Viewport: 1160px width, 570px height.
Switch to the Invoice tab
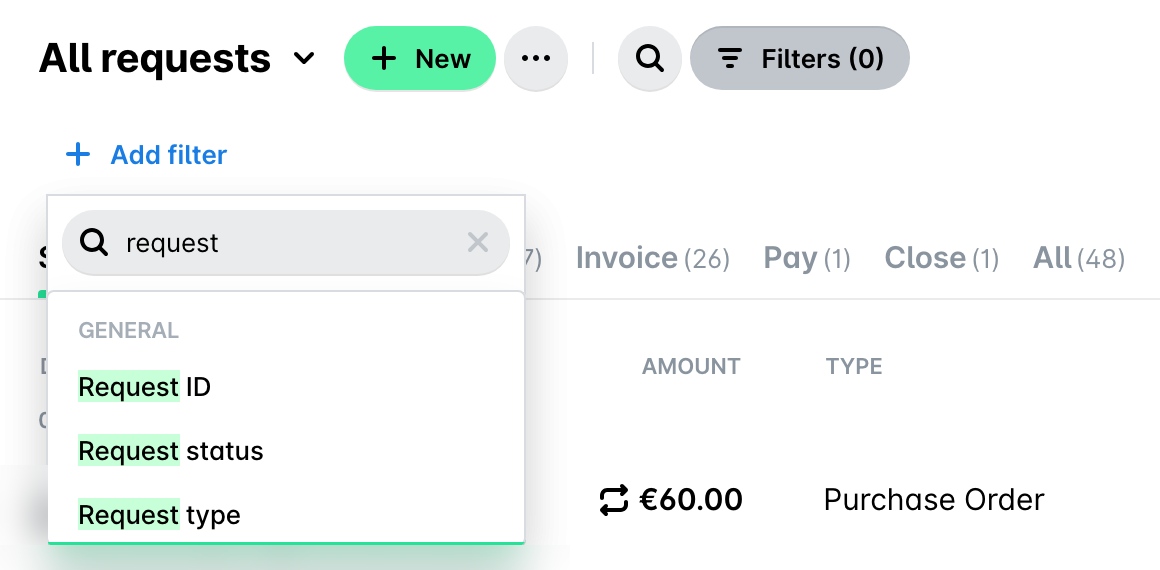[652, 258]
